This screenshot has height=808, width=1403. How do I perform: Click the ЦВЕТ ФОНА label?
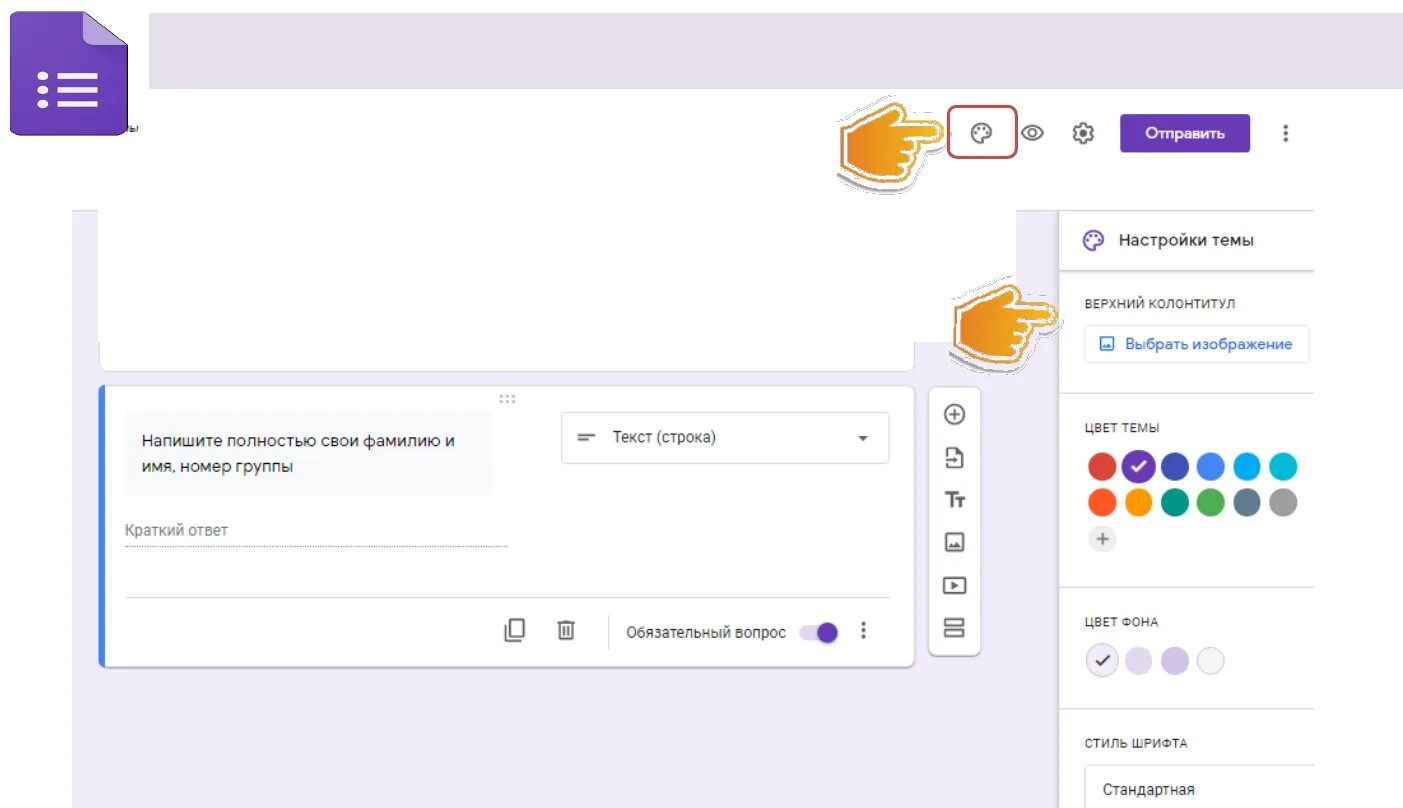point(1121,622)
